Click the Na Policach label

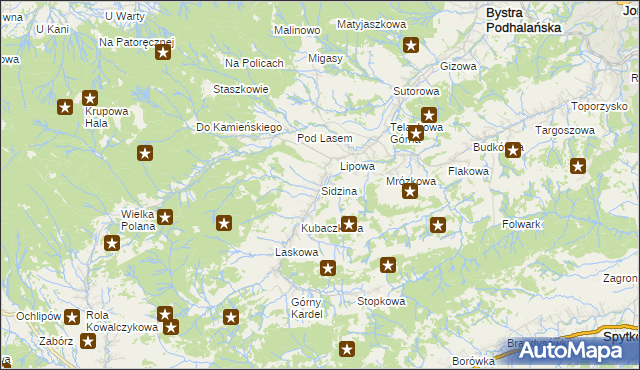click(x=254, y=63)
